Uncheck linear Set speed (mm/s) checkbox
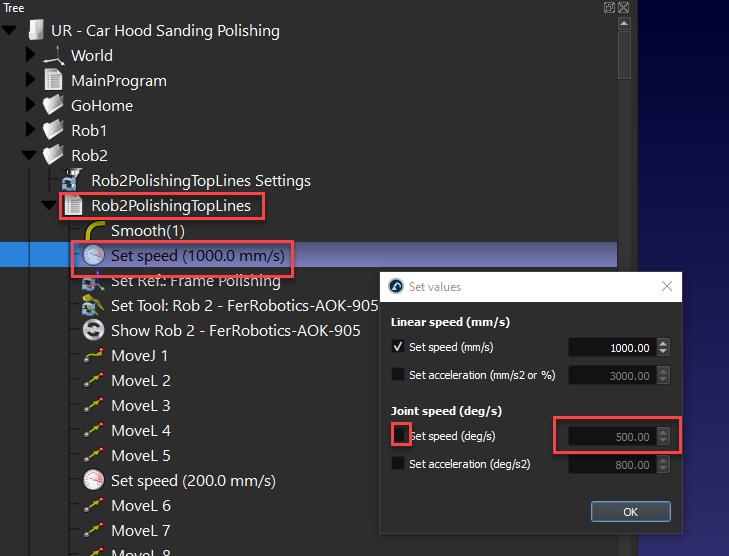The width and height of the screenshot is (729, 556). pos(398,346)
